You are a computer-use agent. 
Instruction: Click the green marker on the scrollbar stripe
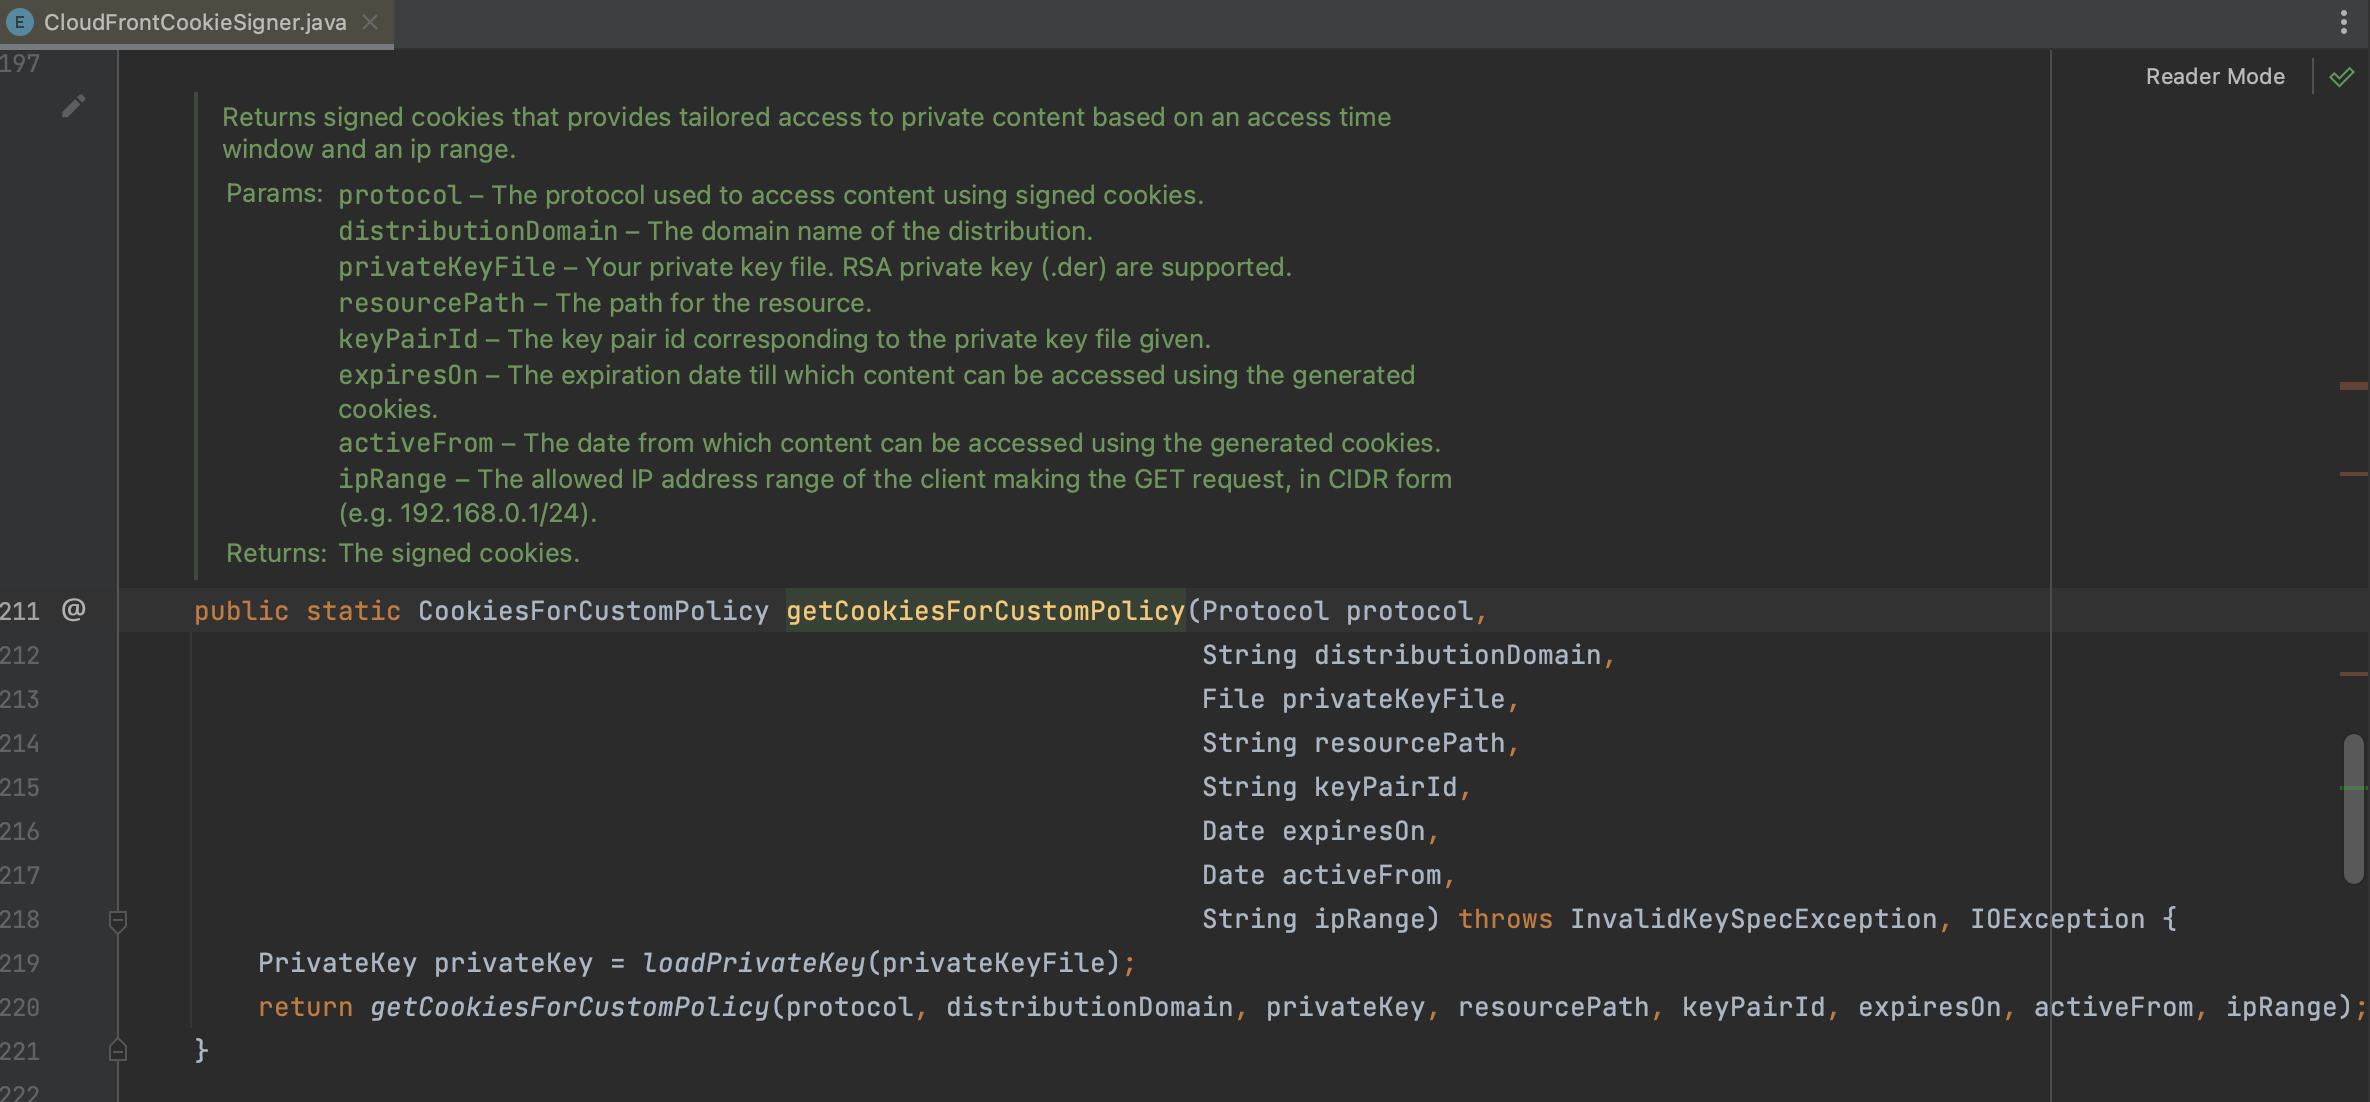tap(2353, 788)
